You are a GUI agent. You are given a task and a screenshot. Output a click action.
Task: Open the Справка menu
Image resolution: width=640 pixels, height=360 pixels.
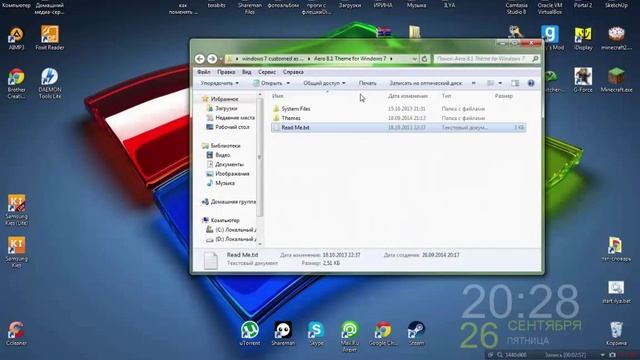(293, 72)
